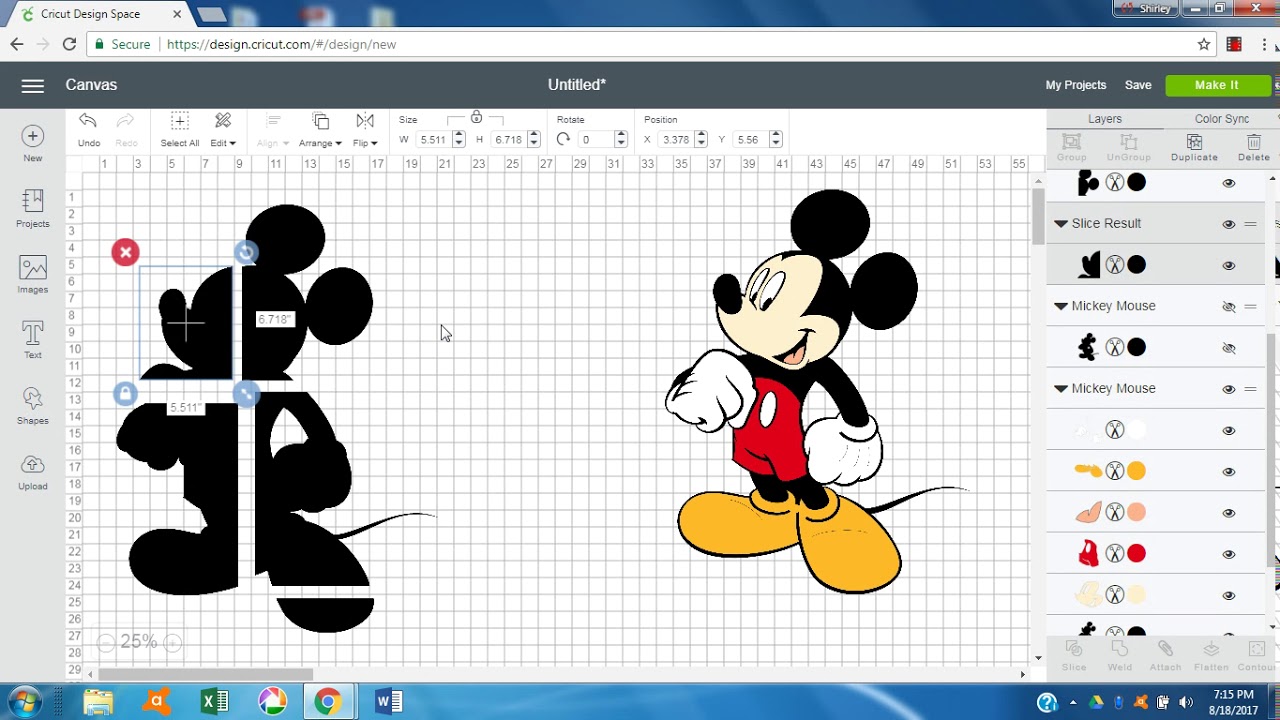1280x720 pixels.
Task: Click the lock handle on selection
Action: 125,394
